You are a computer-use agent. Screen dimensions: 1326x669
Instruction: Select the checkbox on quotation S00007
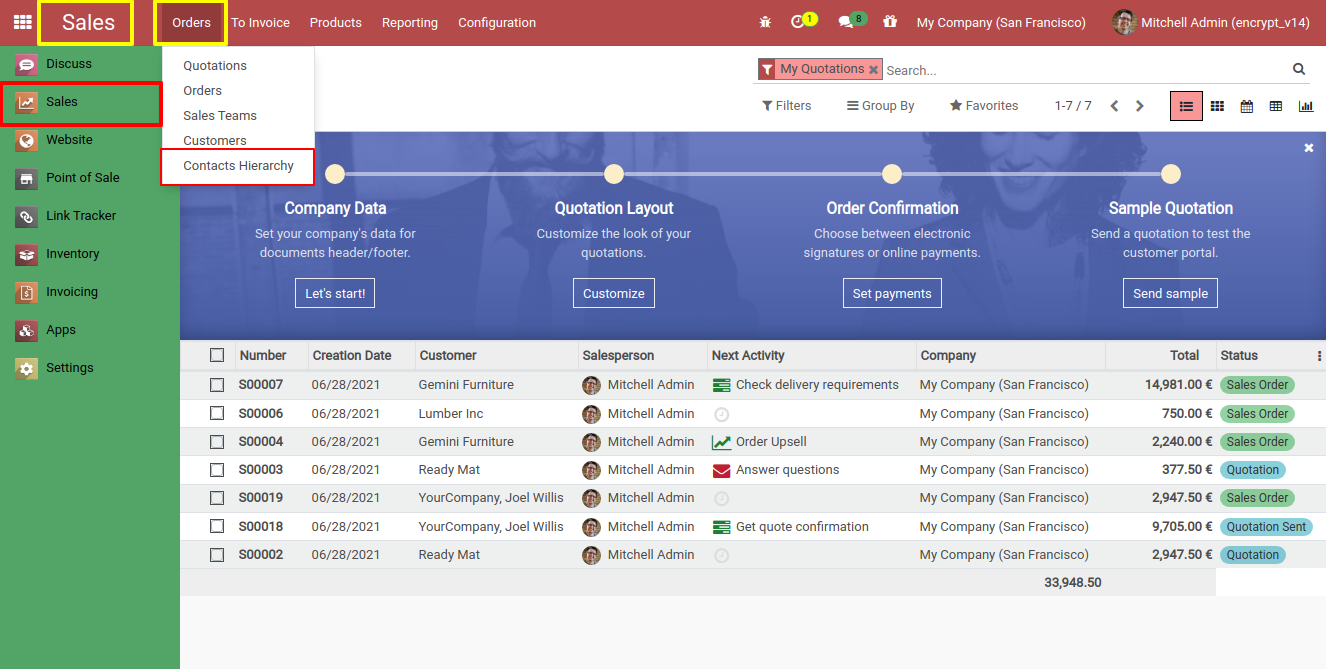click(217, 384)
